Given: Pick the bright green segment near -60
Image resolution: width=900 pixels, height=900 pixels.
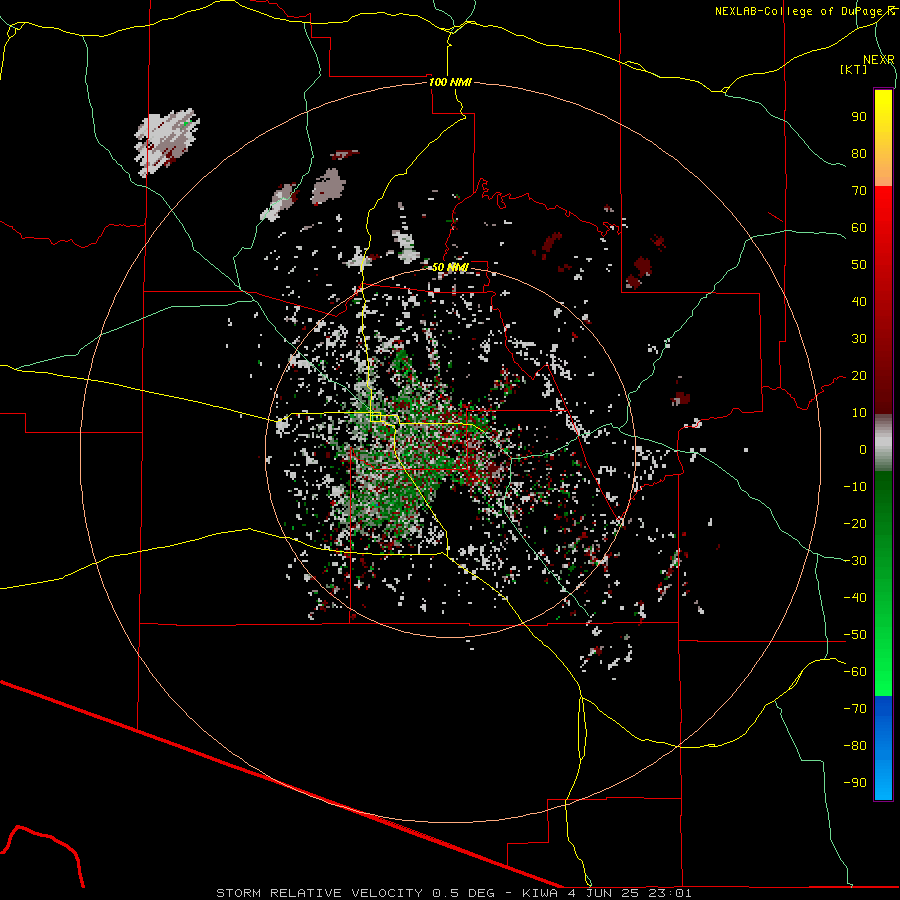Looking at the screenshot, I should point(883,672).
